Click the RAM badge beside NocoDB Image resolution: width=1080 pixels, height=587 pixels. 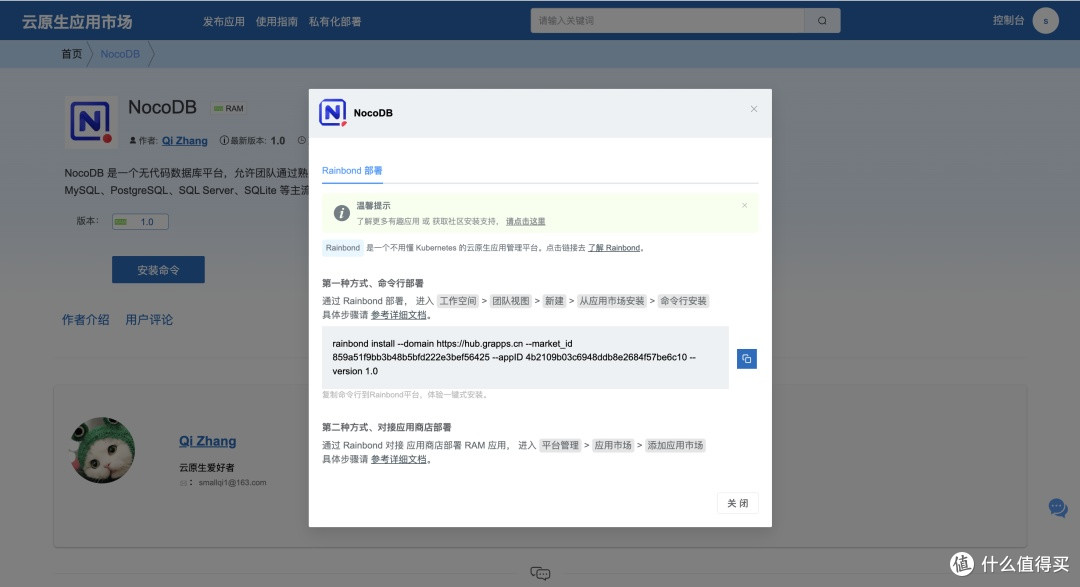point(229,108)
